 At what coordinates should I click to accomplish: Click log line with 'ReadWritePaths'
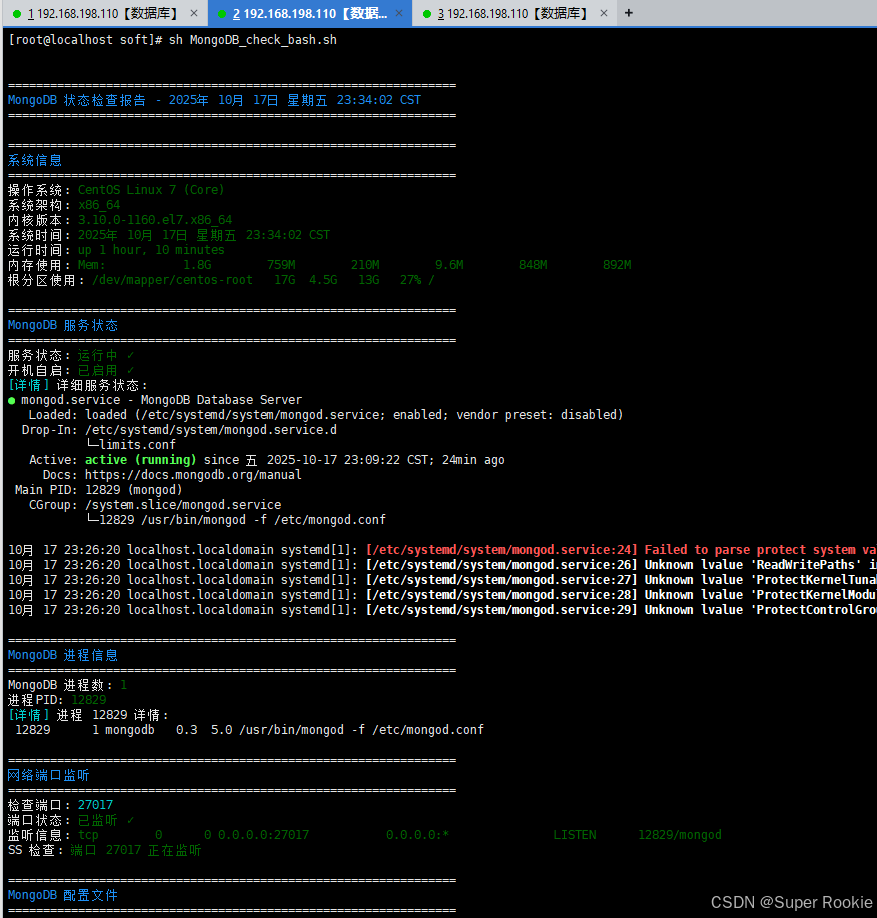click(x=442, y=565)
